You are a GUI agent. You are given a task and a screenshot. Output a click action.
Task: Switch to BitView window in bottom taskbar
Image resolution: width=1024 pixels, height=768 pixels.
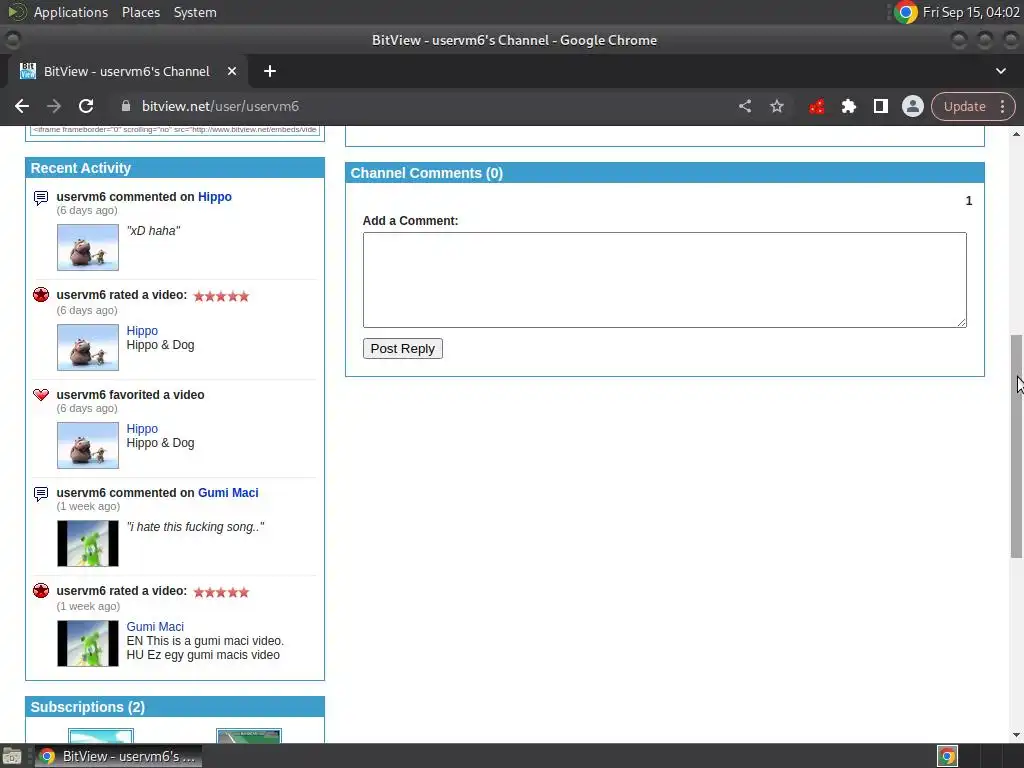click(x=118, y=756)
